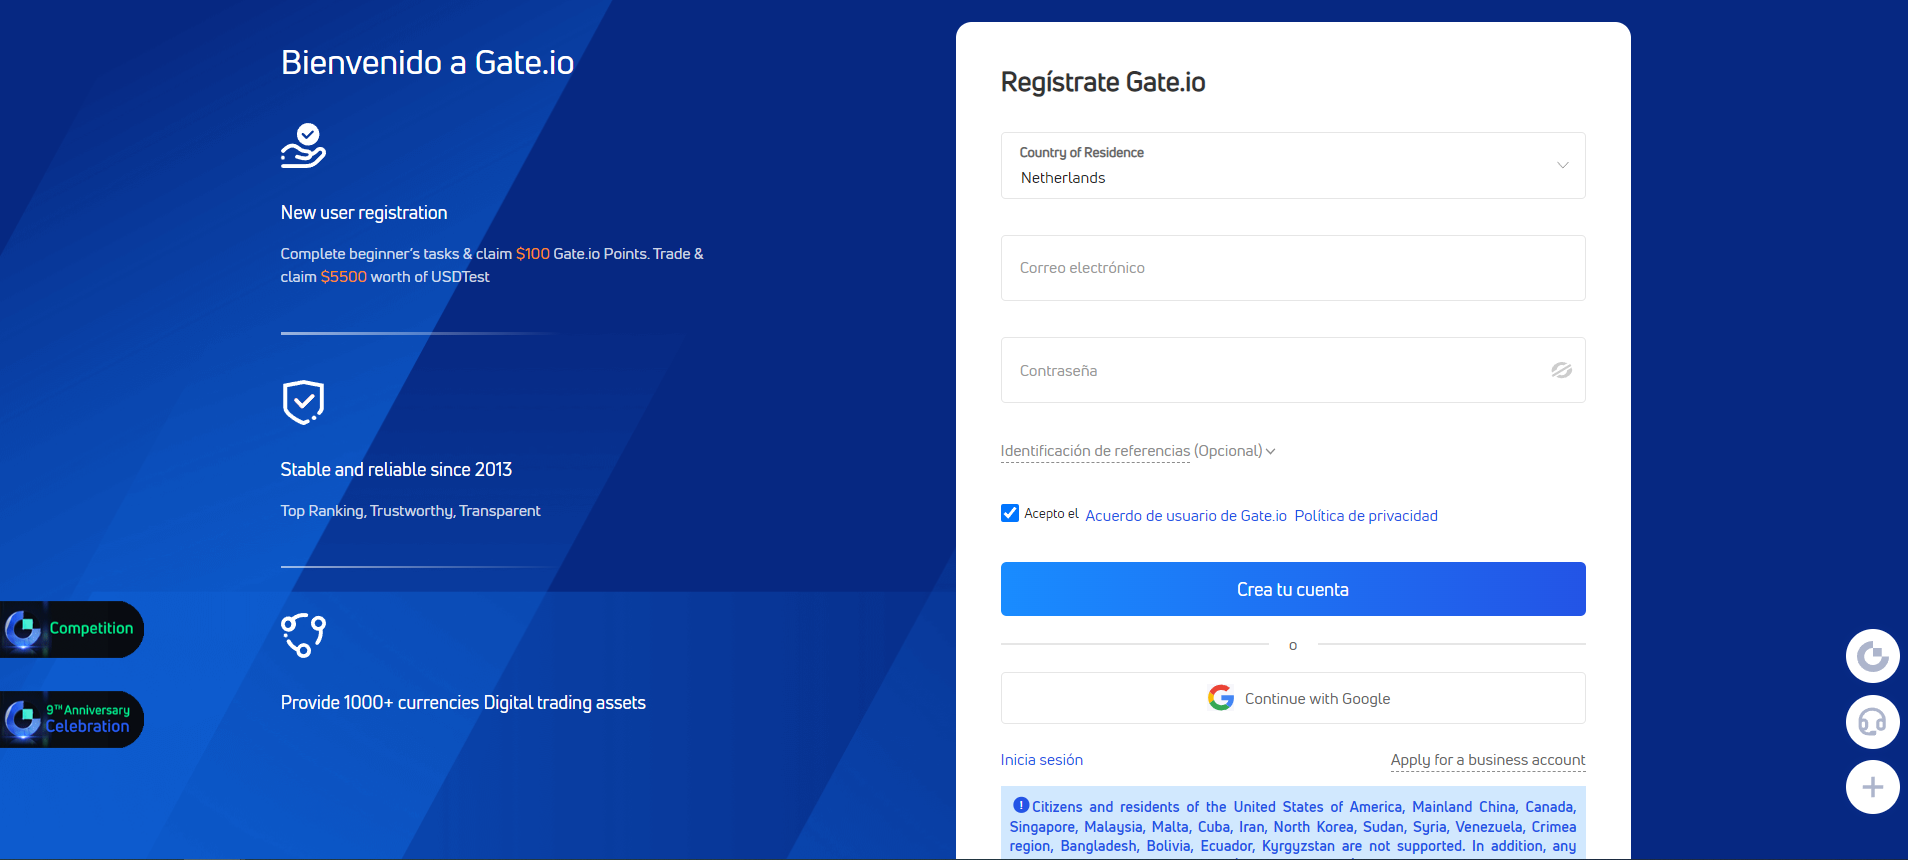Click the Acepto el label text
Image resolution: width=1908 pixels, height=860 pixels.
tap(1051, 514)
